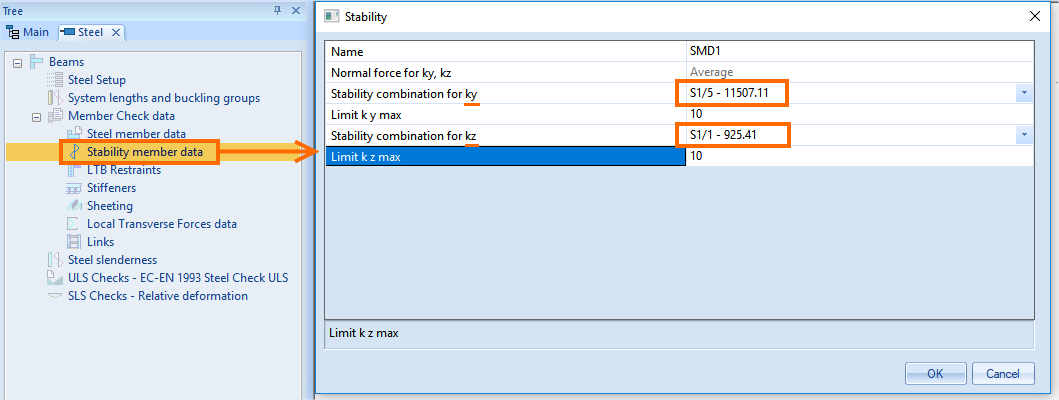The height and width of the screenshot is (400, 1059).
Task: Select the LTB Restraints icon
Action: coord(74,170)
